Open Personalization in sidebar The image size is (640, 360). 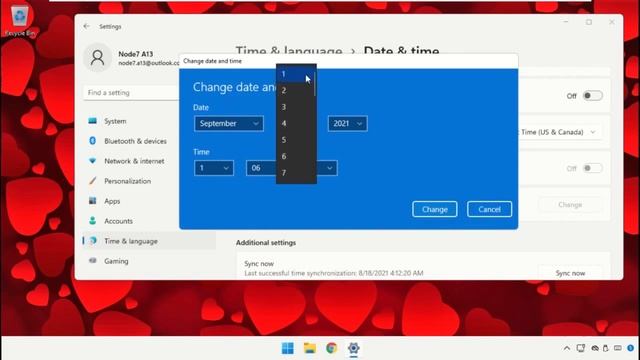[x=127, y=181]
